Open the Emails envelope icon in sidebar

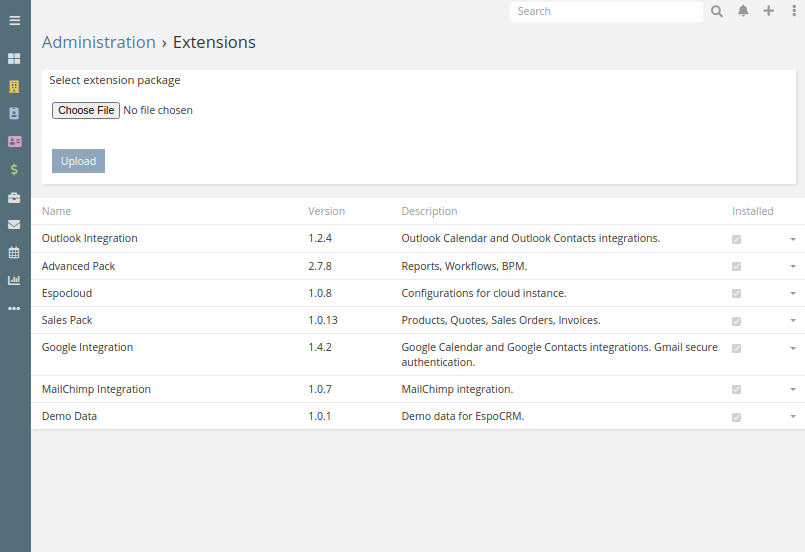coord(14,224)
